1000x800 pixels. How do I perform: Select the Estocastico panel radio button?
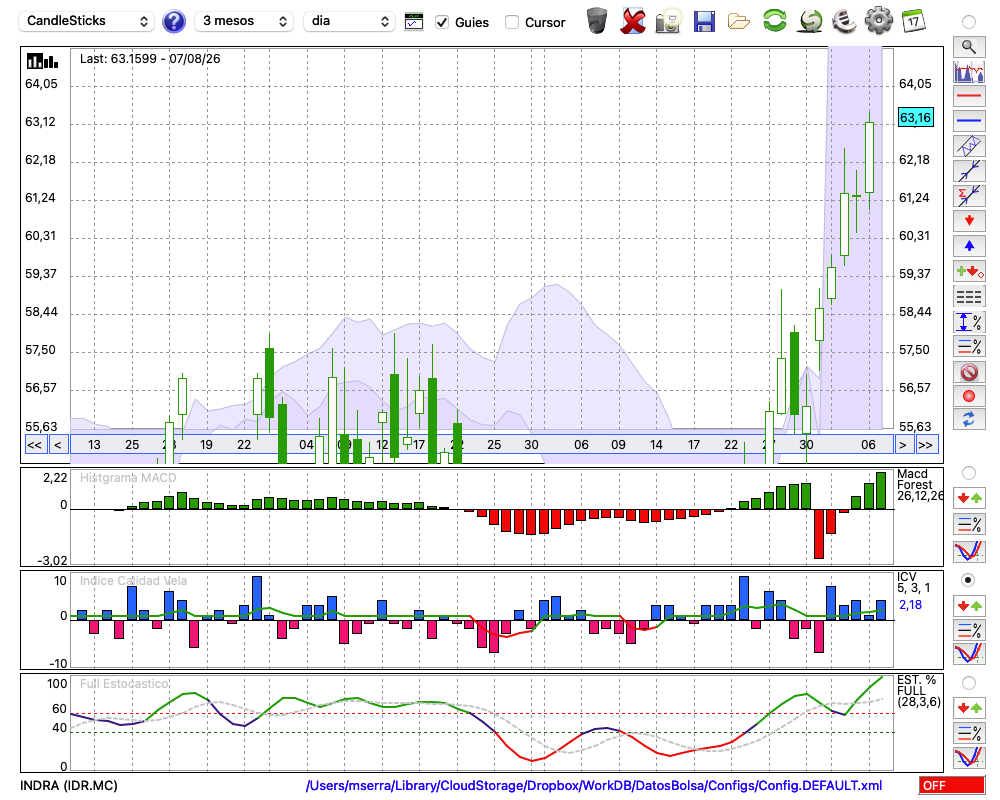point(969,683)
